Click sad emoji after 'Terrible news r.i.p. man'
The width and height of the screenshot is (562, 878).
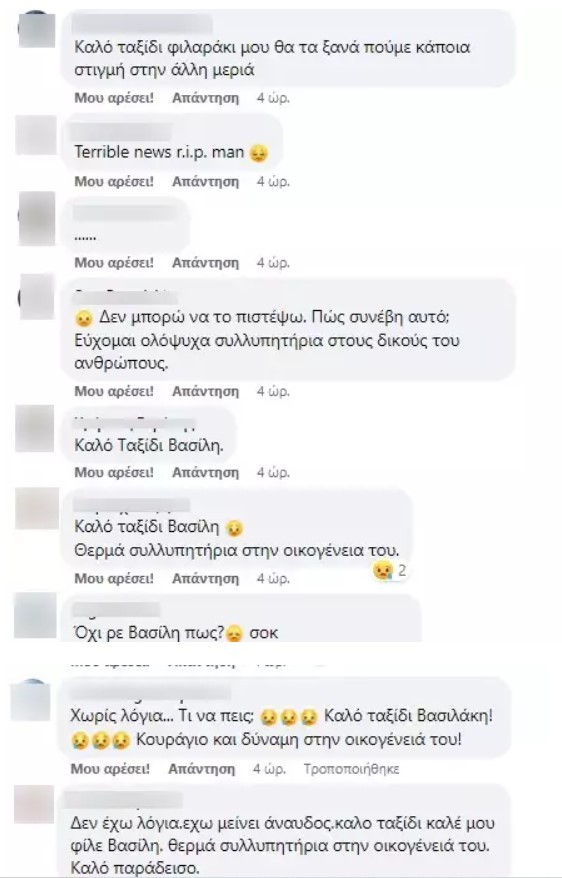pos(259,153)
